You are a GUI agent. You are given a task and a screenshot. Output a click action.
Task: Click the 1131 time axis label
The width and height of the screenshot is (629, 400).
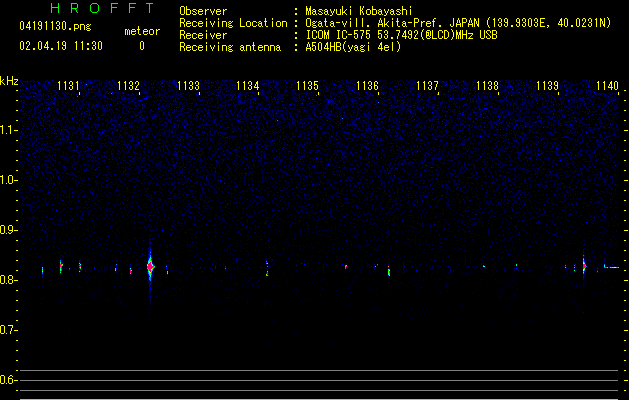point(68,86)
